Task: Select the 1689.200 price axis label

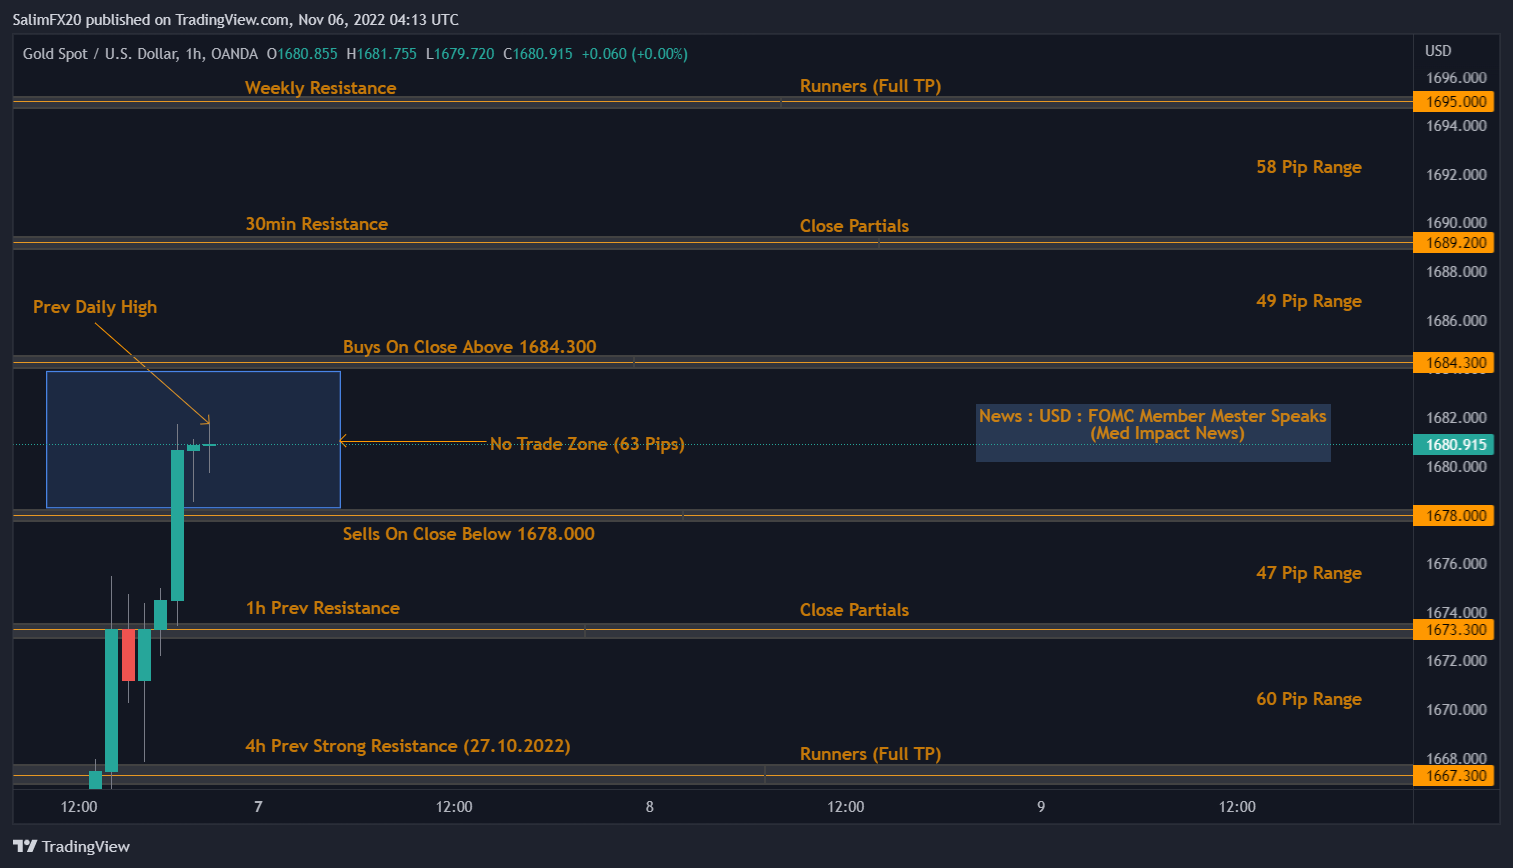Action: click(1453, 243)
